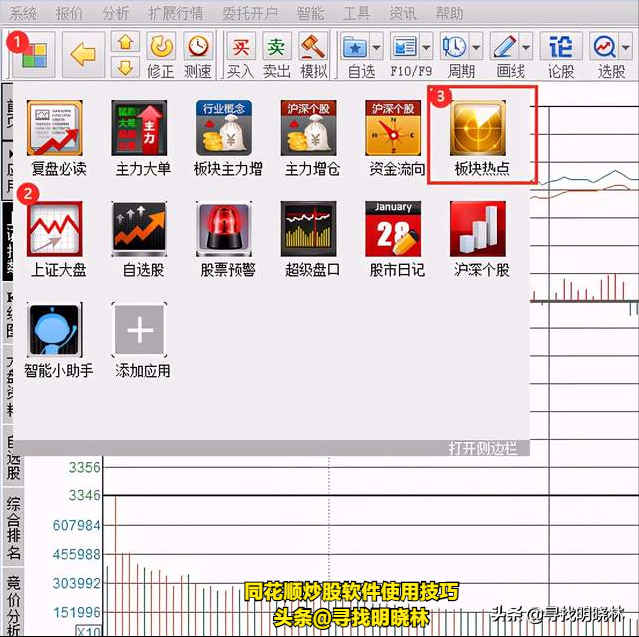639x637 pixels.
Task: Open the 资讯 menu
Action: pos(403,13)
